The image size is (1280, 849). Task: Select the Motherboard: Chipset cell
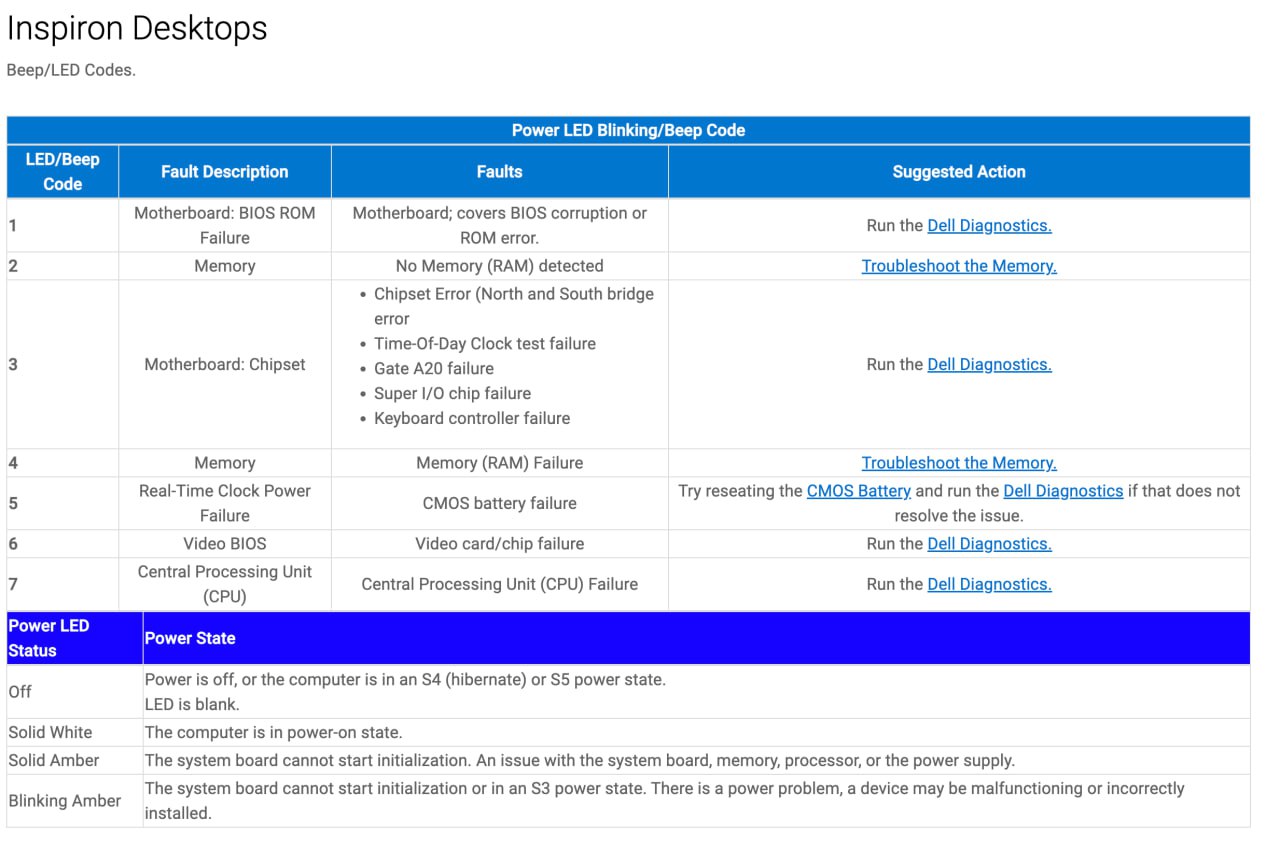[x=225, y=364]
